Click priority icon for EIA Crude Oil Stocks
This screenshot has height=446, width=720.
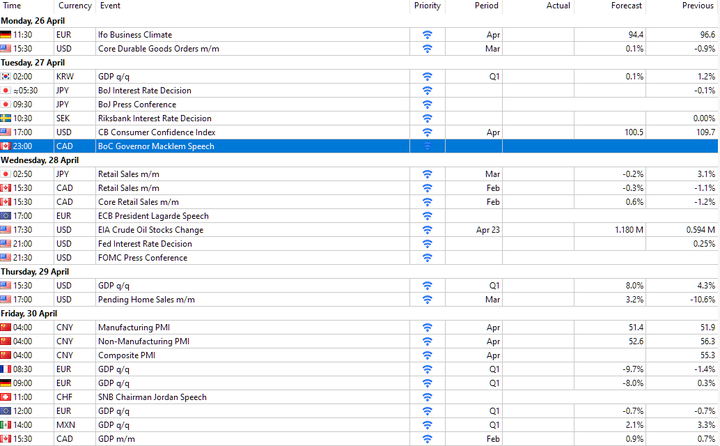[427, 230]
